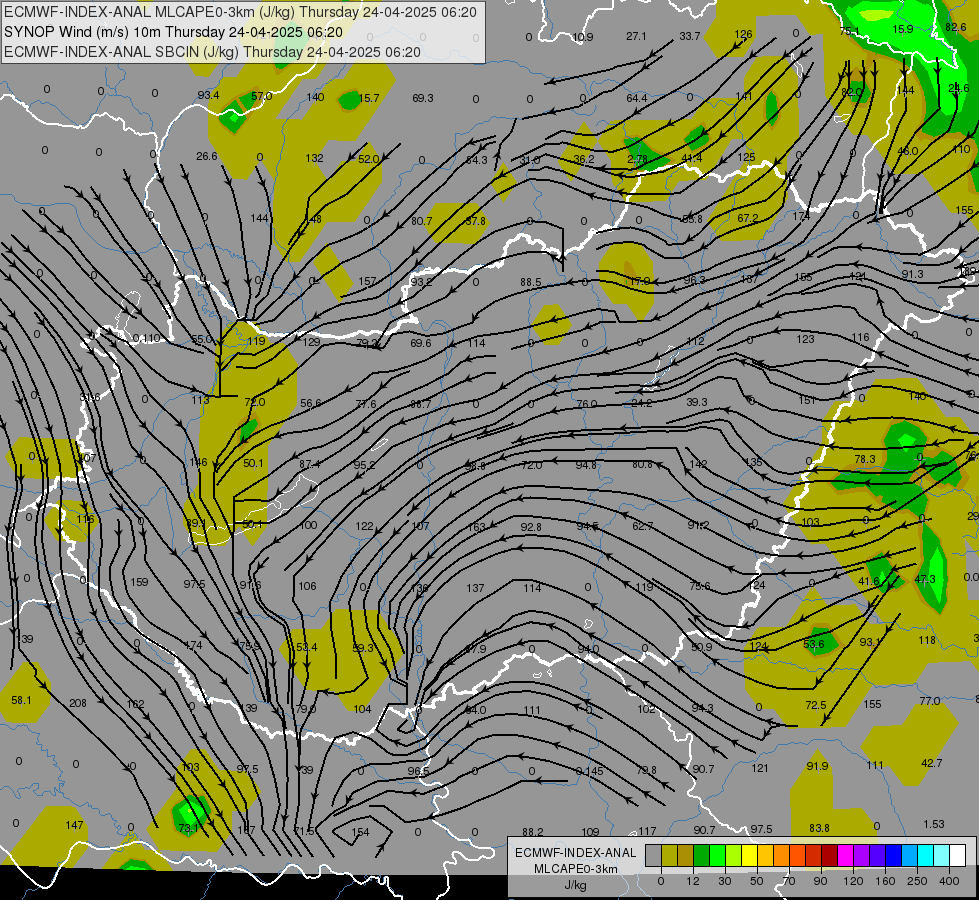The height and width of the screenshot is (900, 979).
Task: Click legend tick label '250'
Action: click(917, 881)
